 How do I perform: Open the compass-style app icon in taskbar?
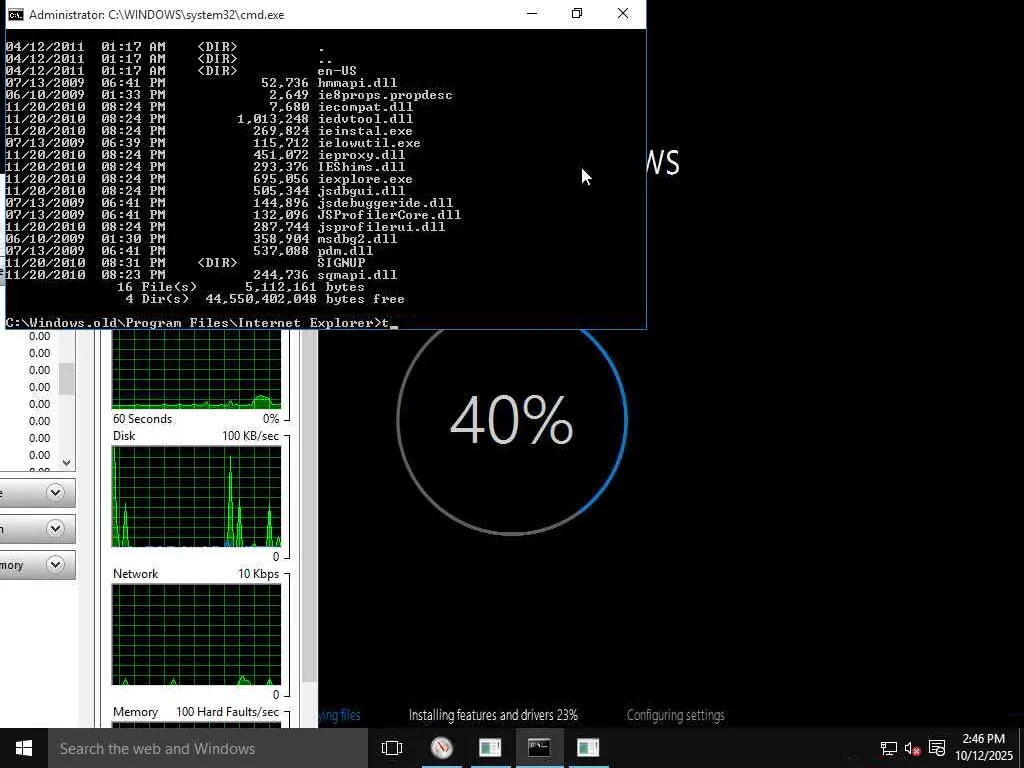pos(442,748)
